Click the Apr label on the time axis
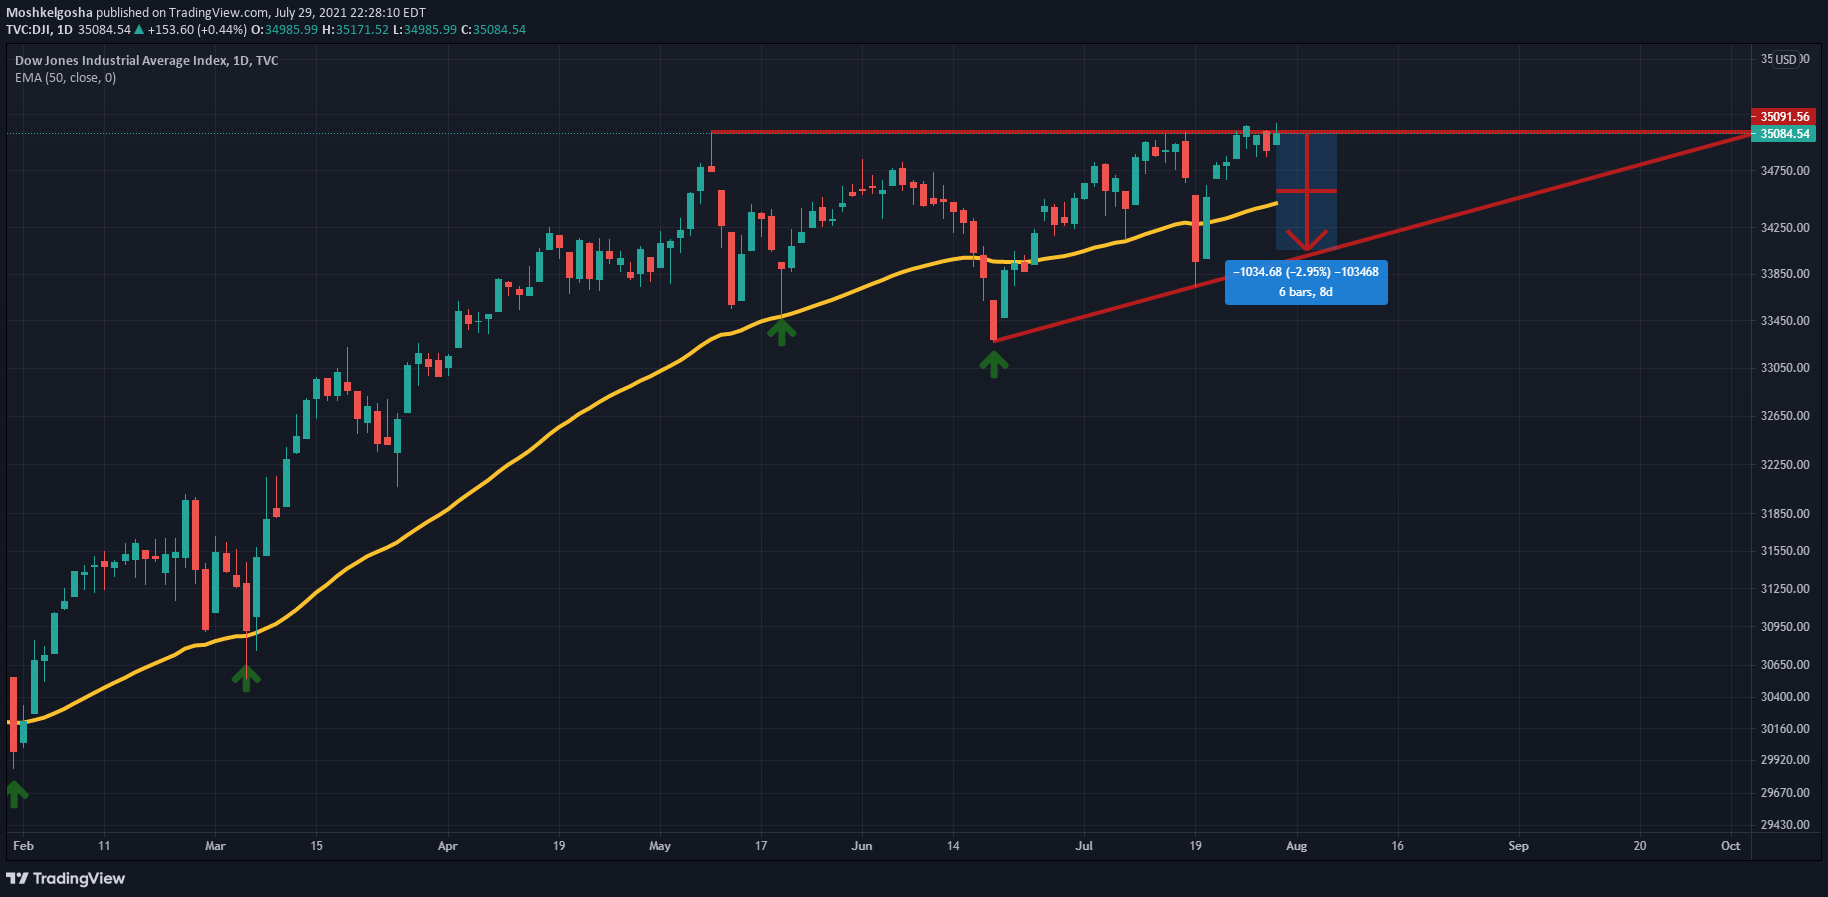Image resolution: width=1828 pixels, height=897 pixels. click(448, 846)
